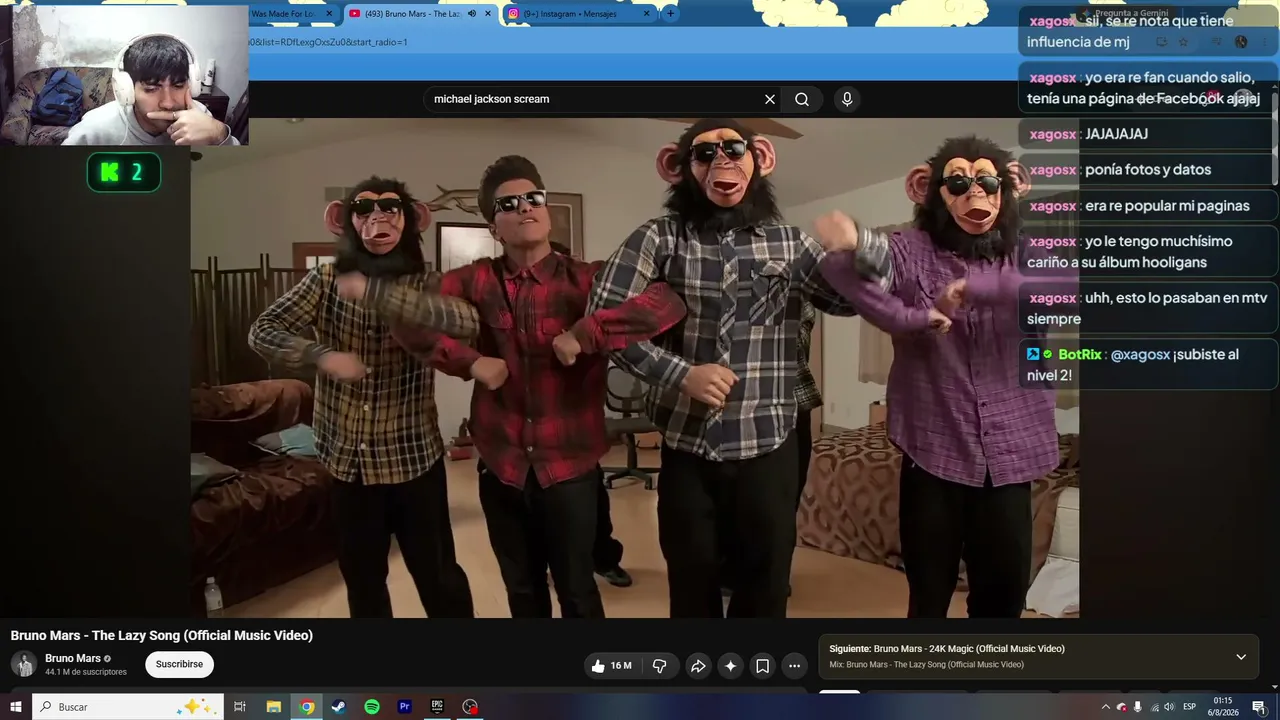The image size is (1280, 720).
Task: Show hidden system tray icons
Action: click(x=1105, y=707)
